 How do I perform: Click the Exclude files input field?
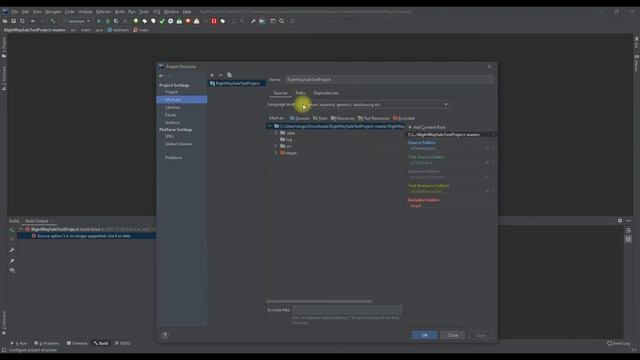(x=347, y=310)
